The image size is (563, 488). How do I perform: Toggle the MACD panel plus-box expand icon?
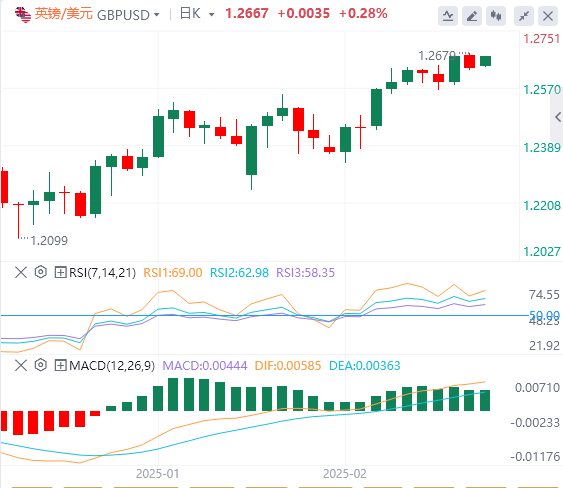(x=60, y=366)
